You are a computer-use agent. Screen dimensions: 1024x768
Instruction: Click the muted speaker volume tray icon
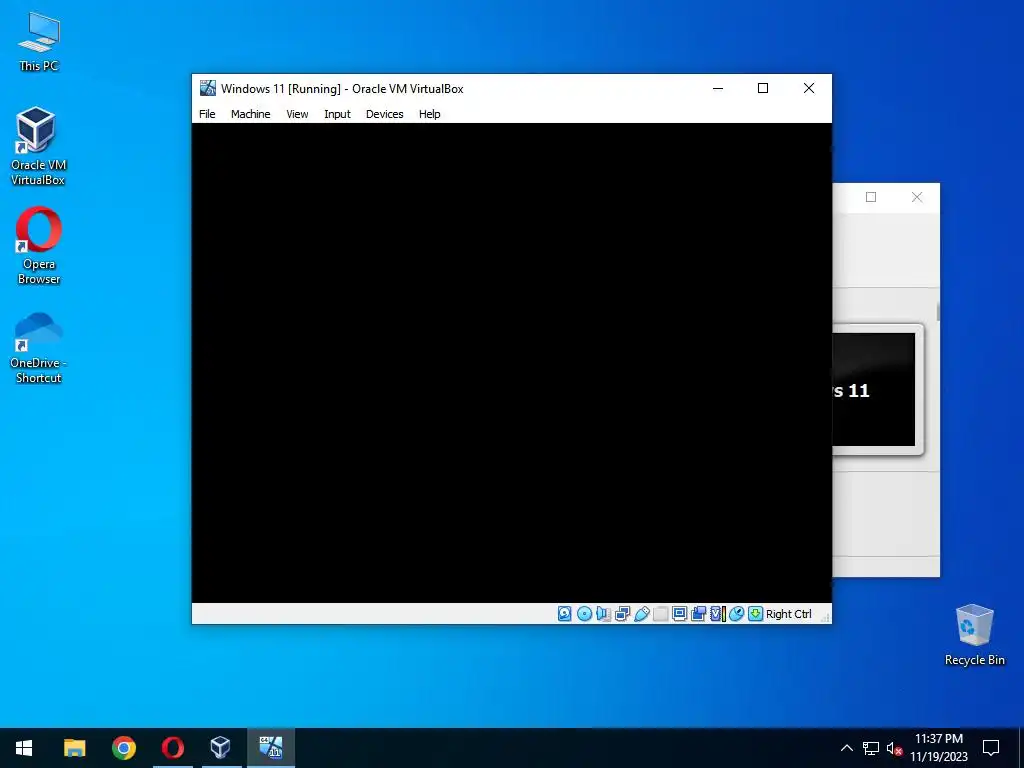click(x=894, y=748)
